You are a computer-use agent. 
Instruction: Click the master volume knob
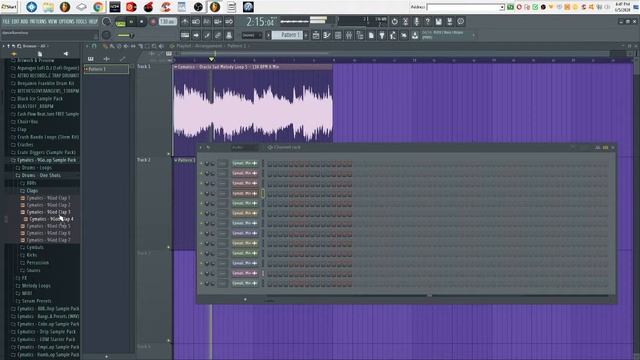[x=107, y=22]
